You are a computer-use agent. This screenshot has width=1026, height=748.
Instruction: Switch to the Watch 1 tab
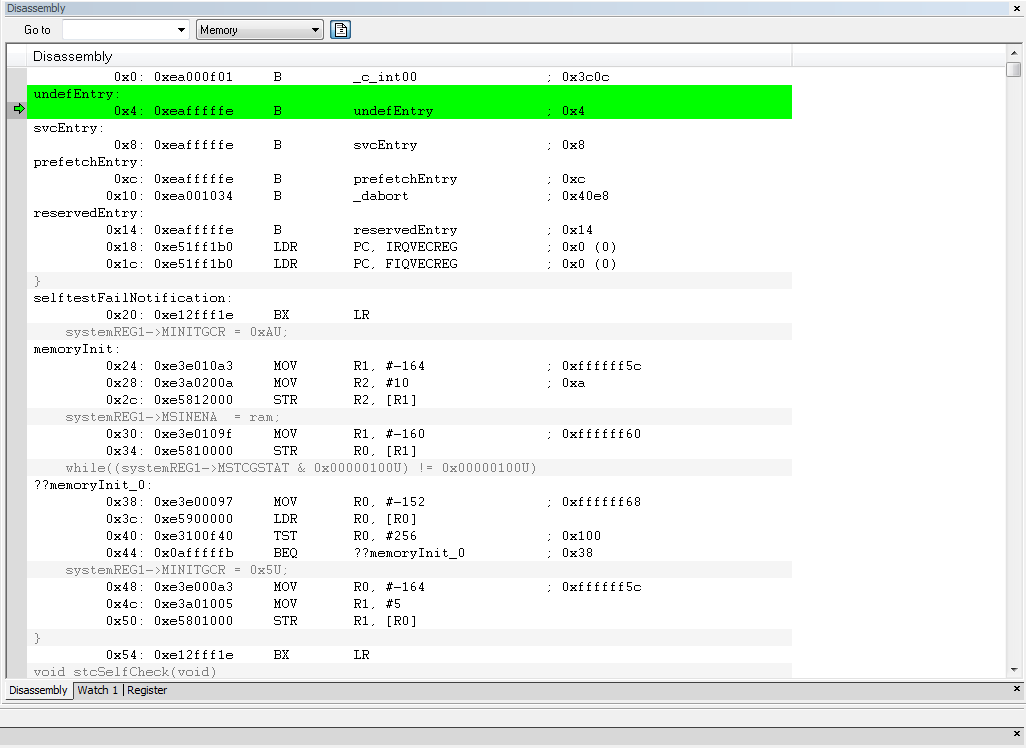click(x=97, y=690)
